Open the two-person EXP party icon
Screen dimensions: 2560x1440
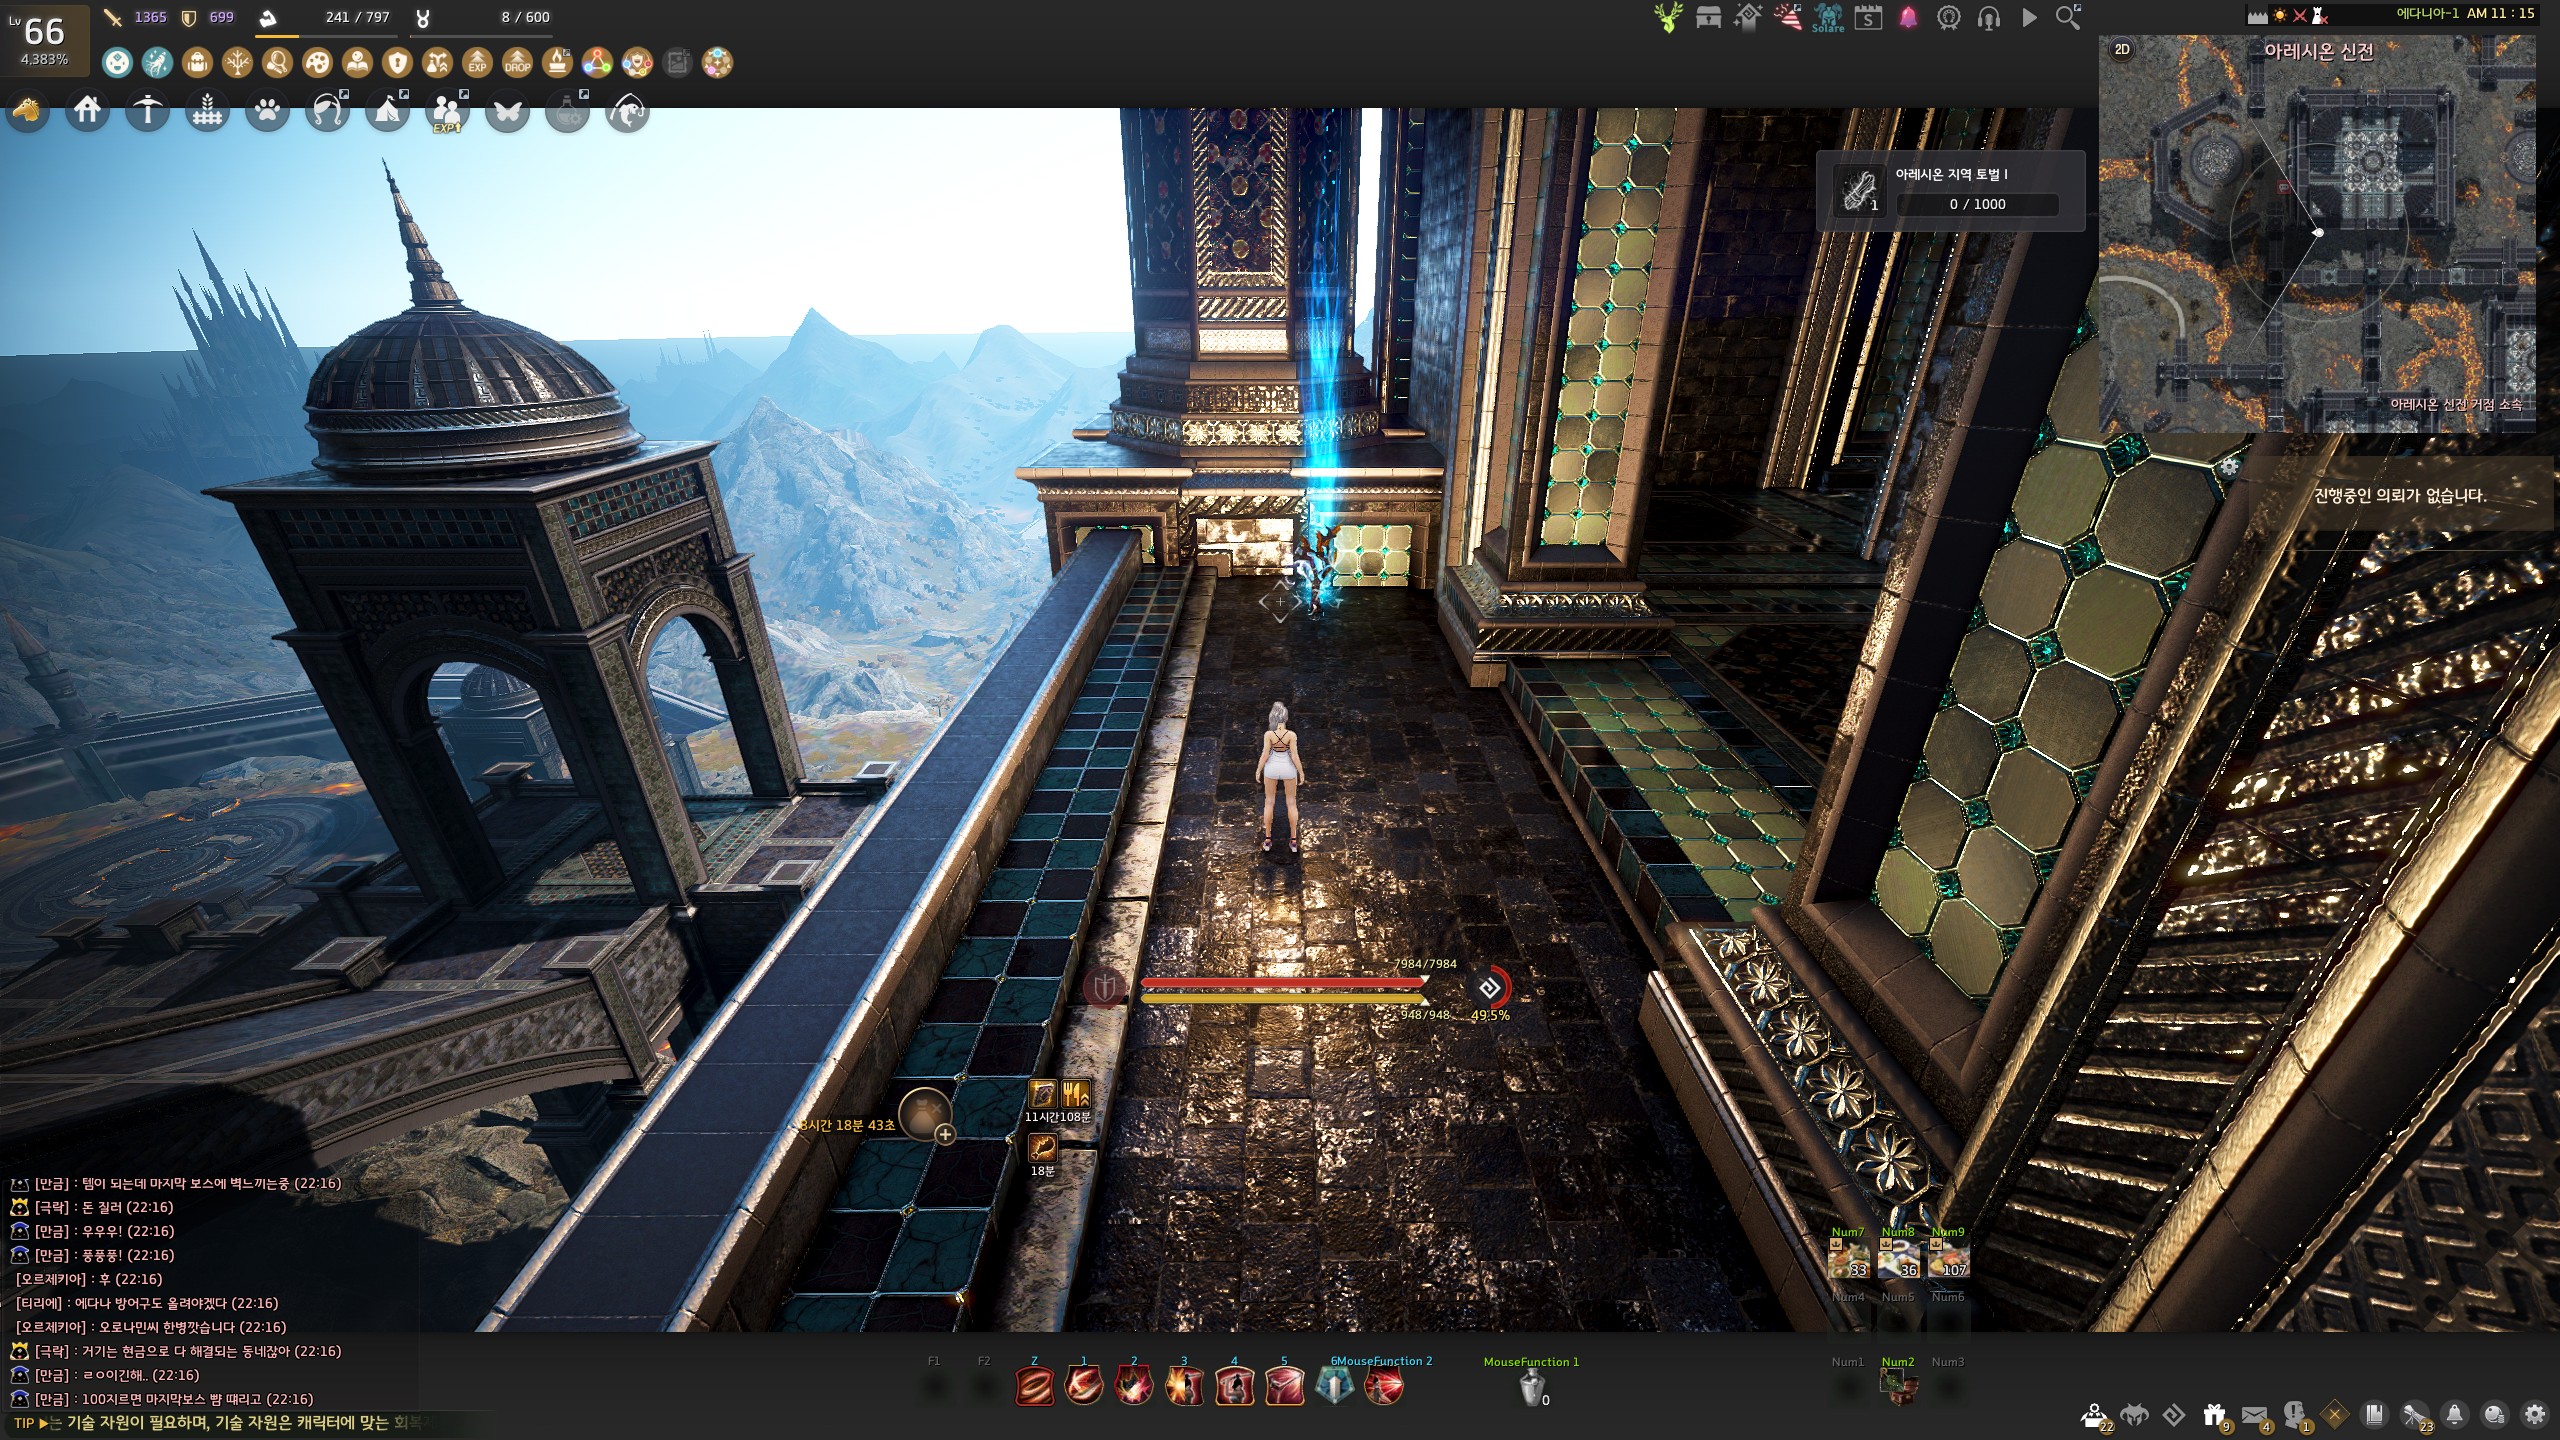[x=448, y=111]
